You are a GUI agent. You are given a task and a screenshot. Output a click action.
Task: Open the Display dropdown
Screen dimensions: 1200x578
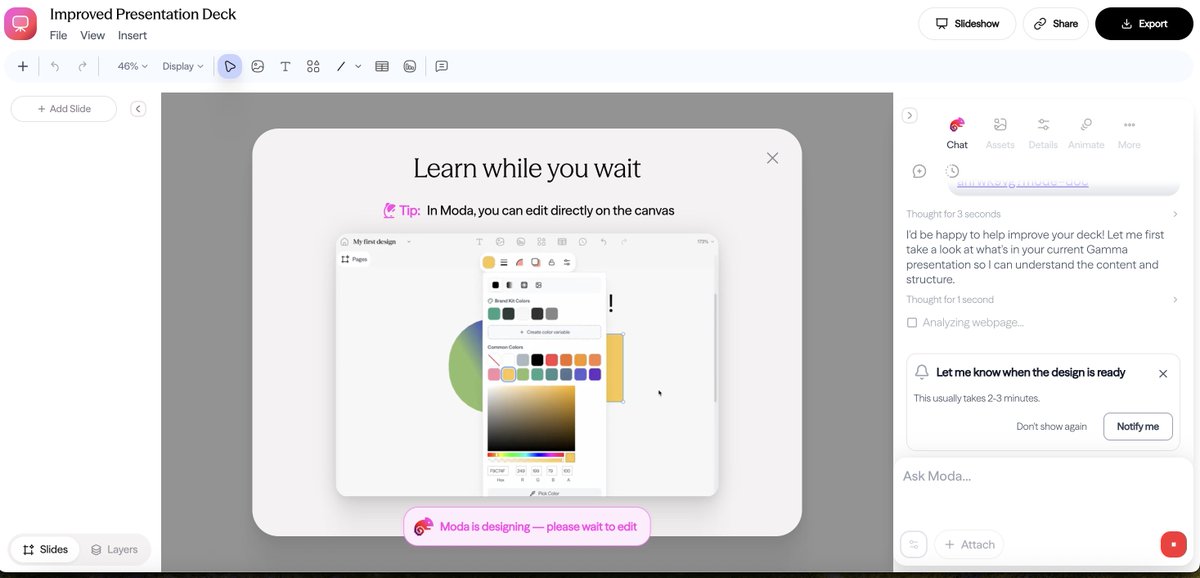click(183, 66)
